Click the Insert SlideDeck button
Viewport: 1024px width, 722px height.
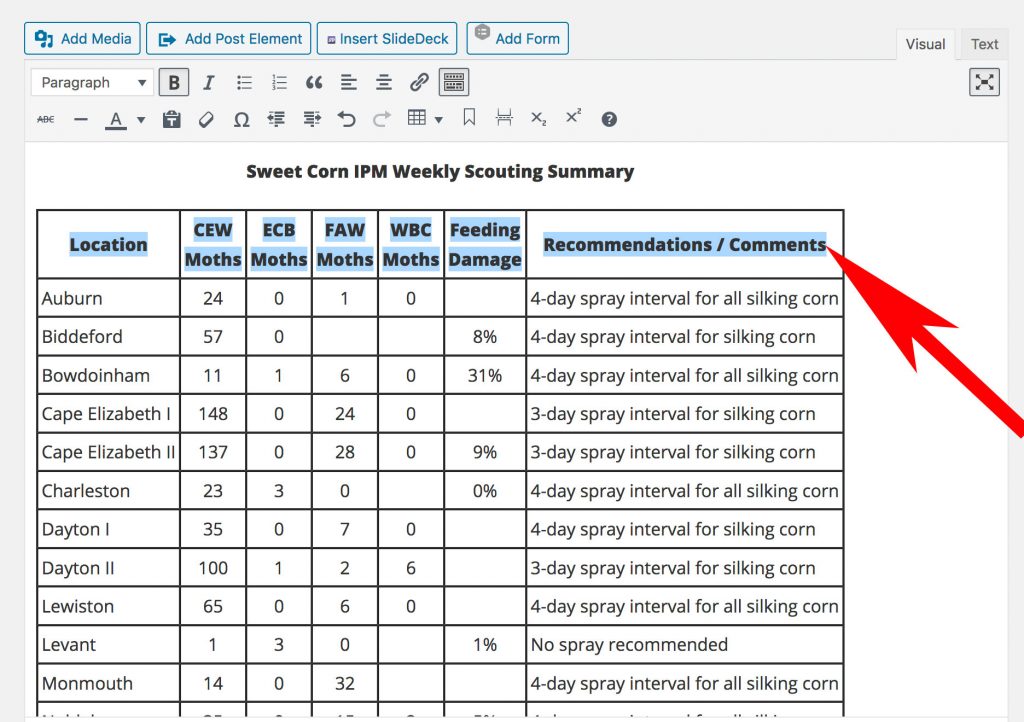[387, 39]
